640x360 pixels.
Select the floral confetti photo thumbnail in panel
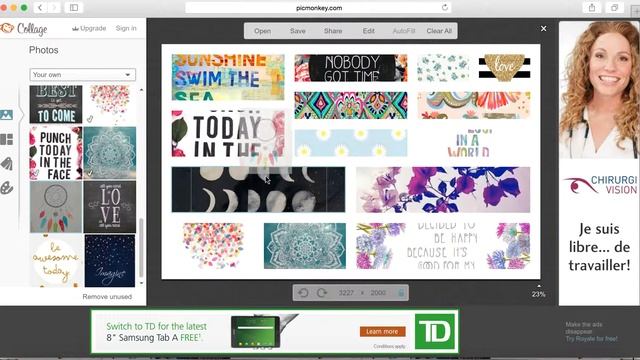[x=110, y=104]
